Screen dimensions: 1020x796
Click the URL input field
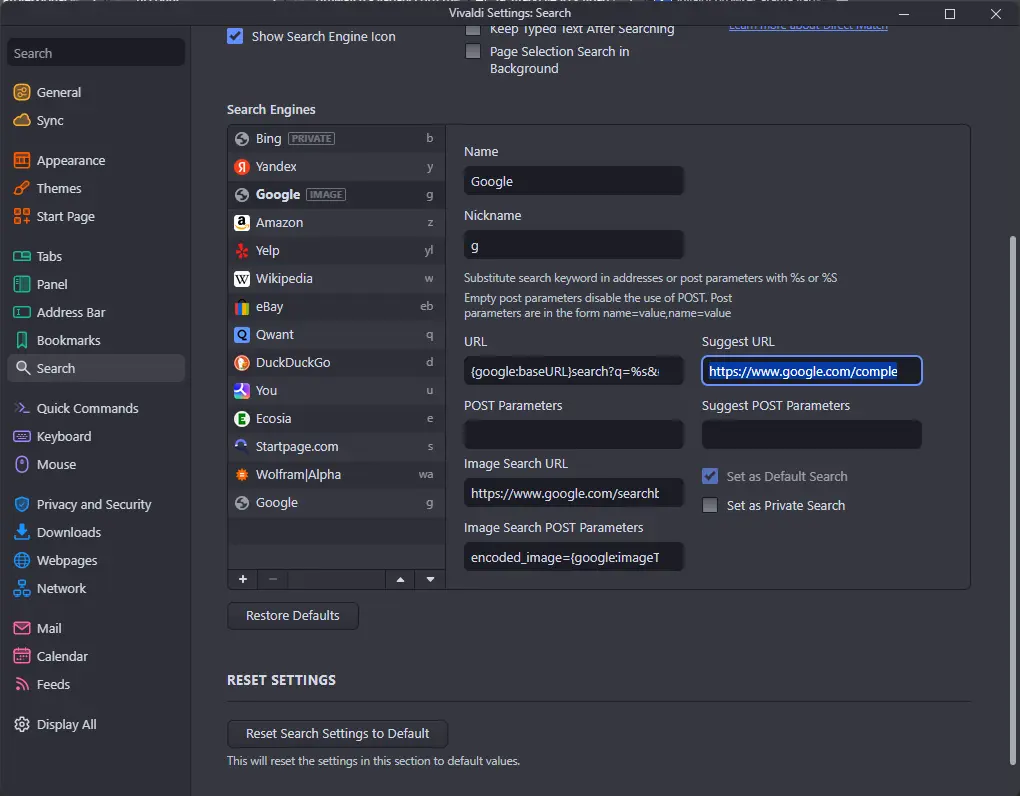(573, 371)
